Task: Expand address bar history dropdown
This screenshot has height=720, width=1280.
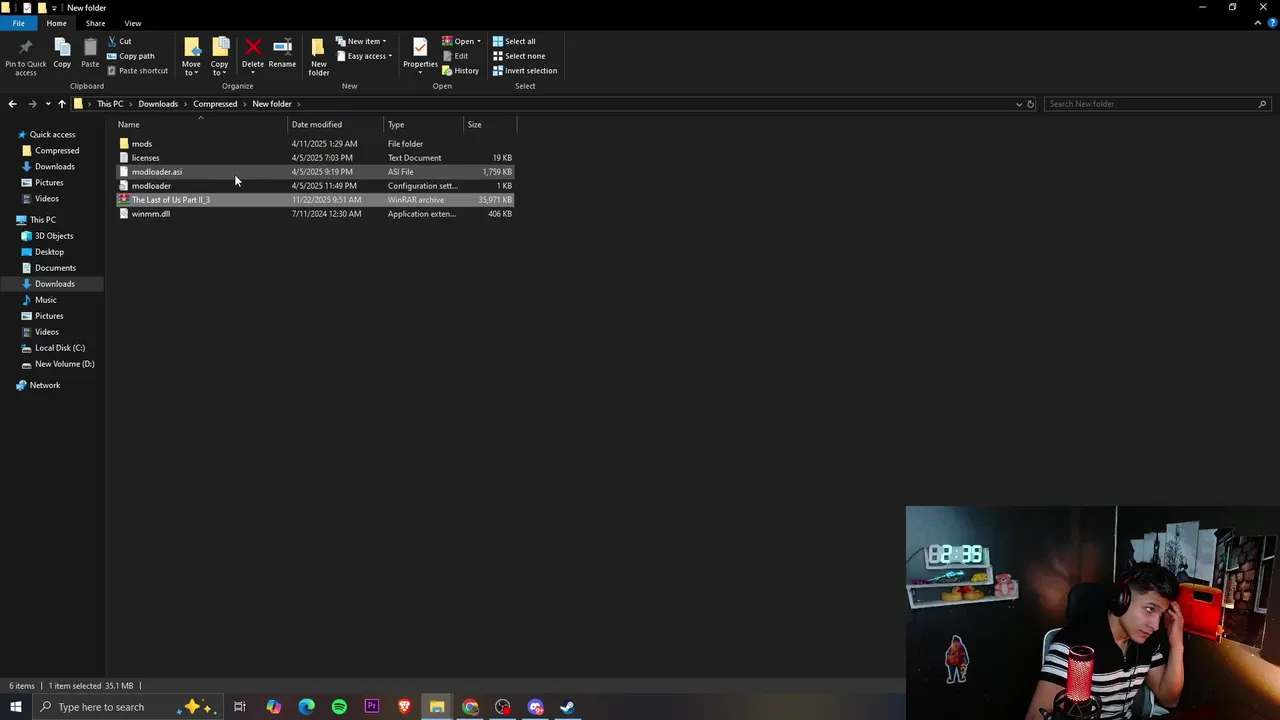Action: coord(1019,104)
